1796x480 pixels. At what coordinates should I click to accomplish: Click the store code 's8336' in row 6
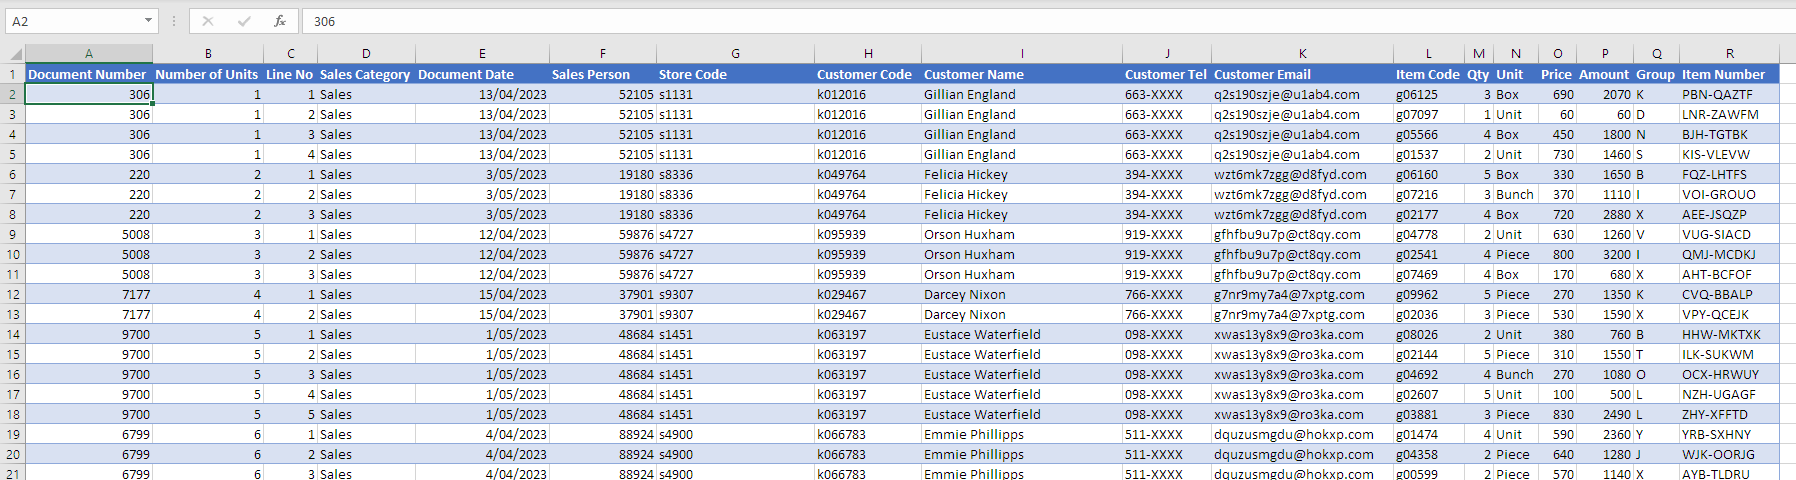[735, 174]
